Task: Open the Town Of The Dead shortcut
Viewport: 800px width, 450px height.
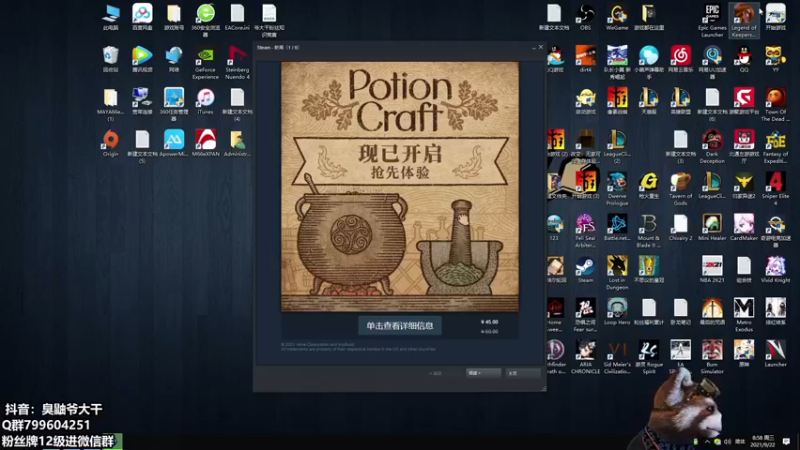Action: click(775, 105)
